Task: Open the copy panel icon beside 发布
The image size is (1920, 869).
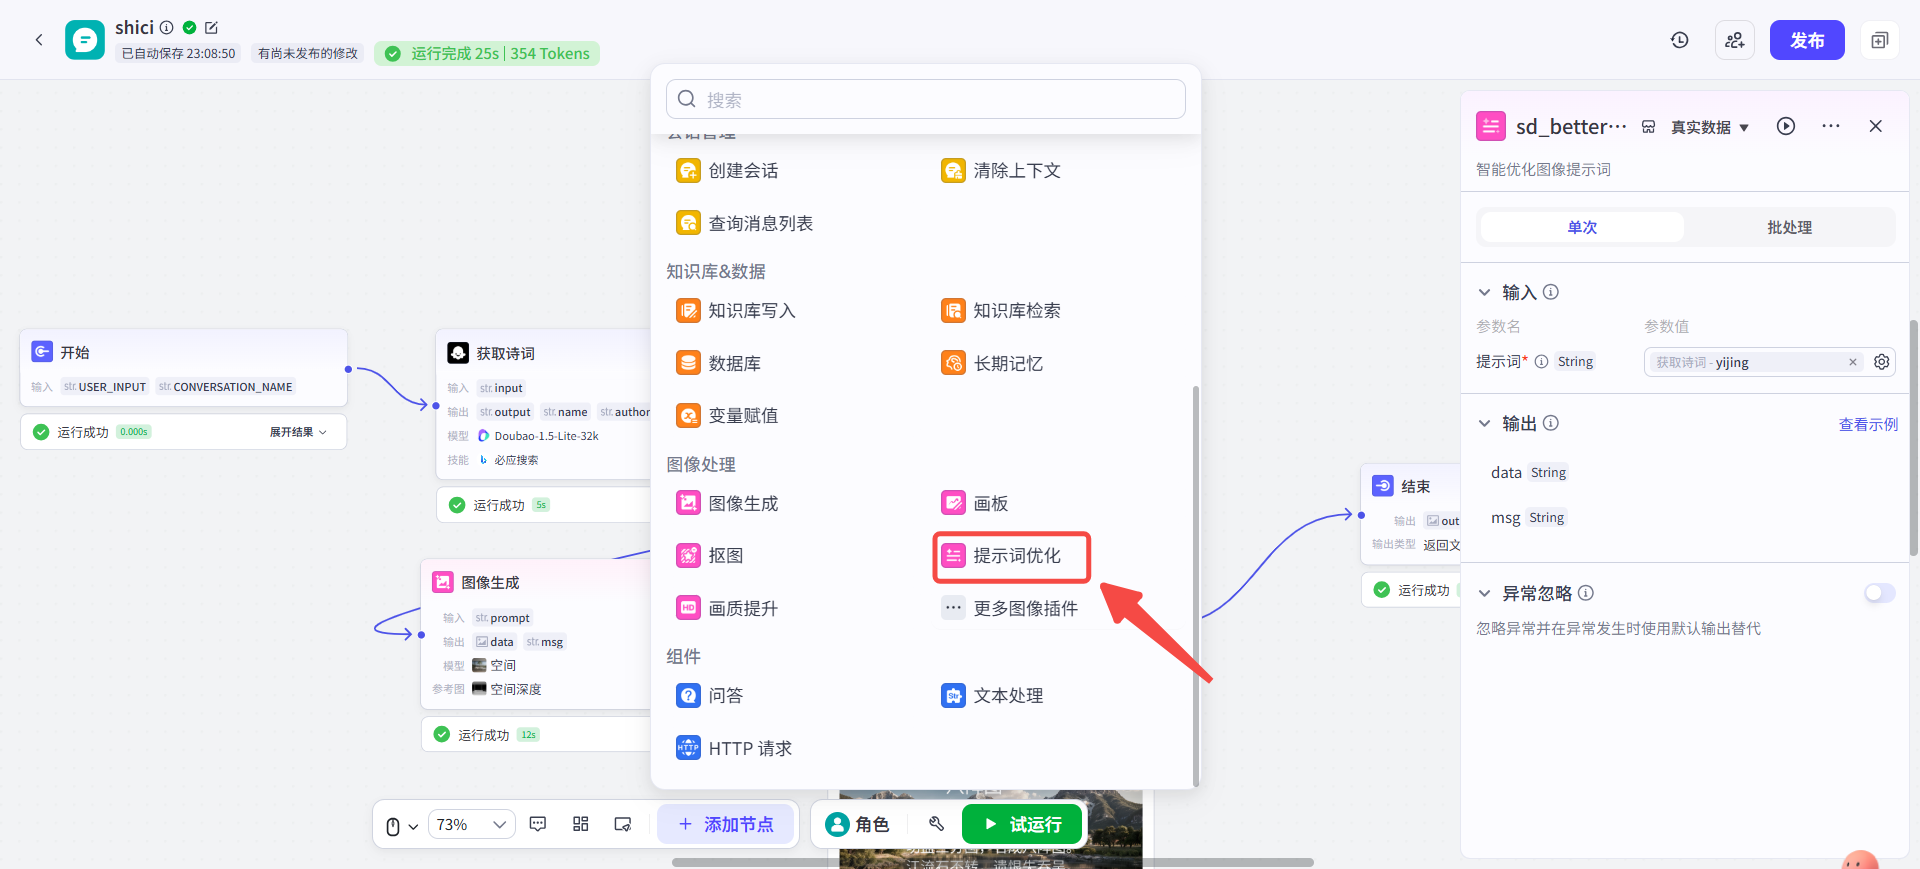Action: [x=1880, y=40]
